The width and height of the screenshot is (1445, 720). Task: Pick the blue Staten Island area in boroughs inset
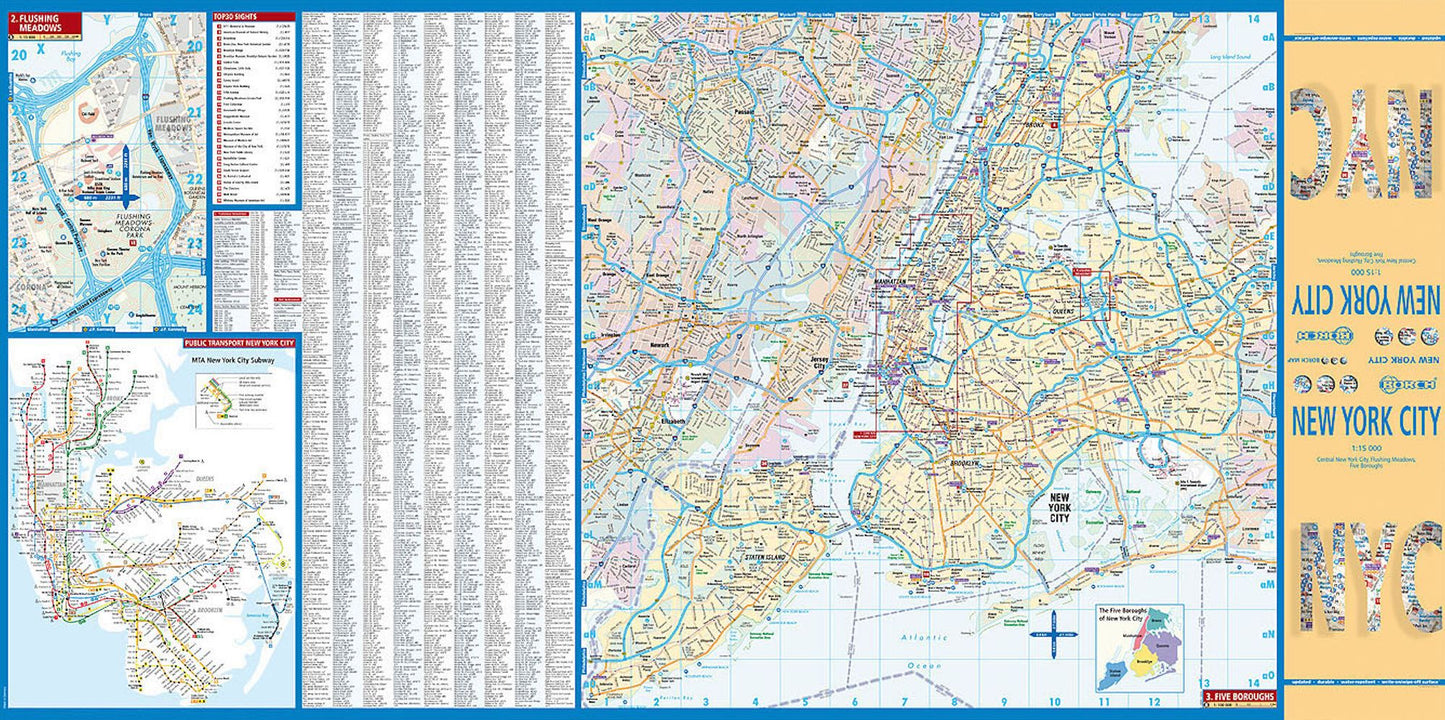1110,677
